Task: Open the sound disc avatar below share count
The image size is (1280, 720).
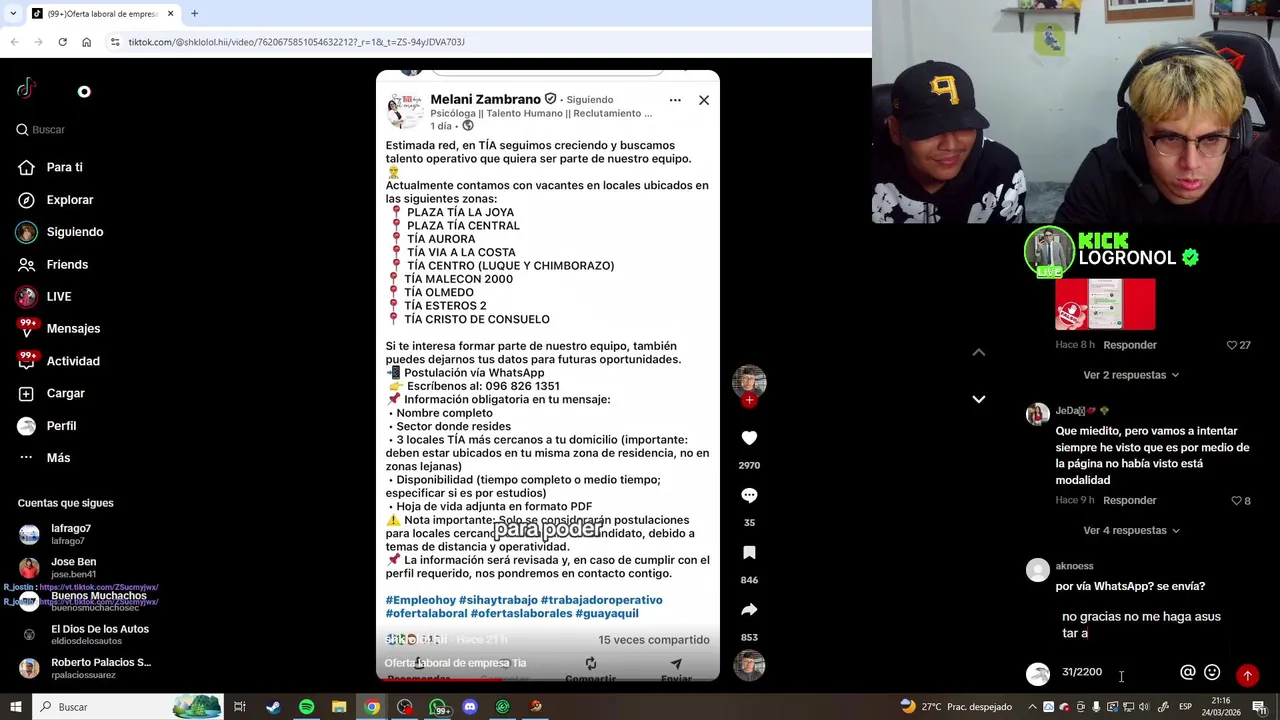Action: (749, 666)
